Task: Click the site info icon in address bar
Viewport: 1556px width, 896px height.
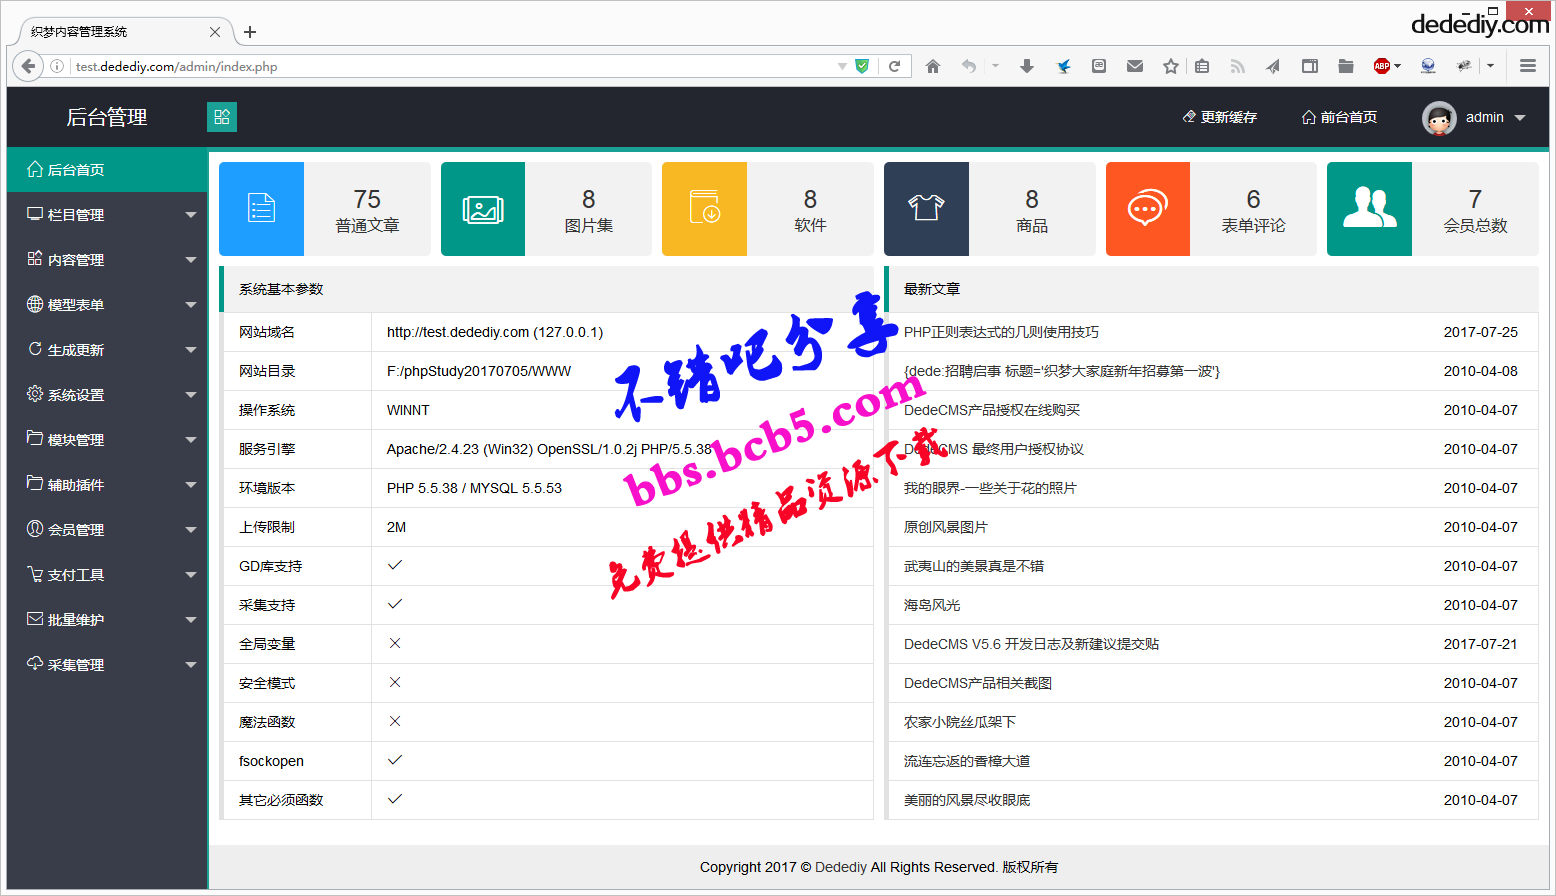Action: [x=57, y=66]
